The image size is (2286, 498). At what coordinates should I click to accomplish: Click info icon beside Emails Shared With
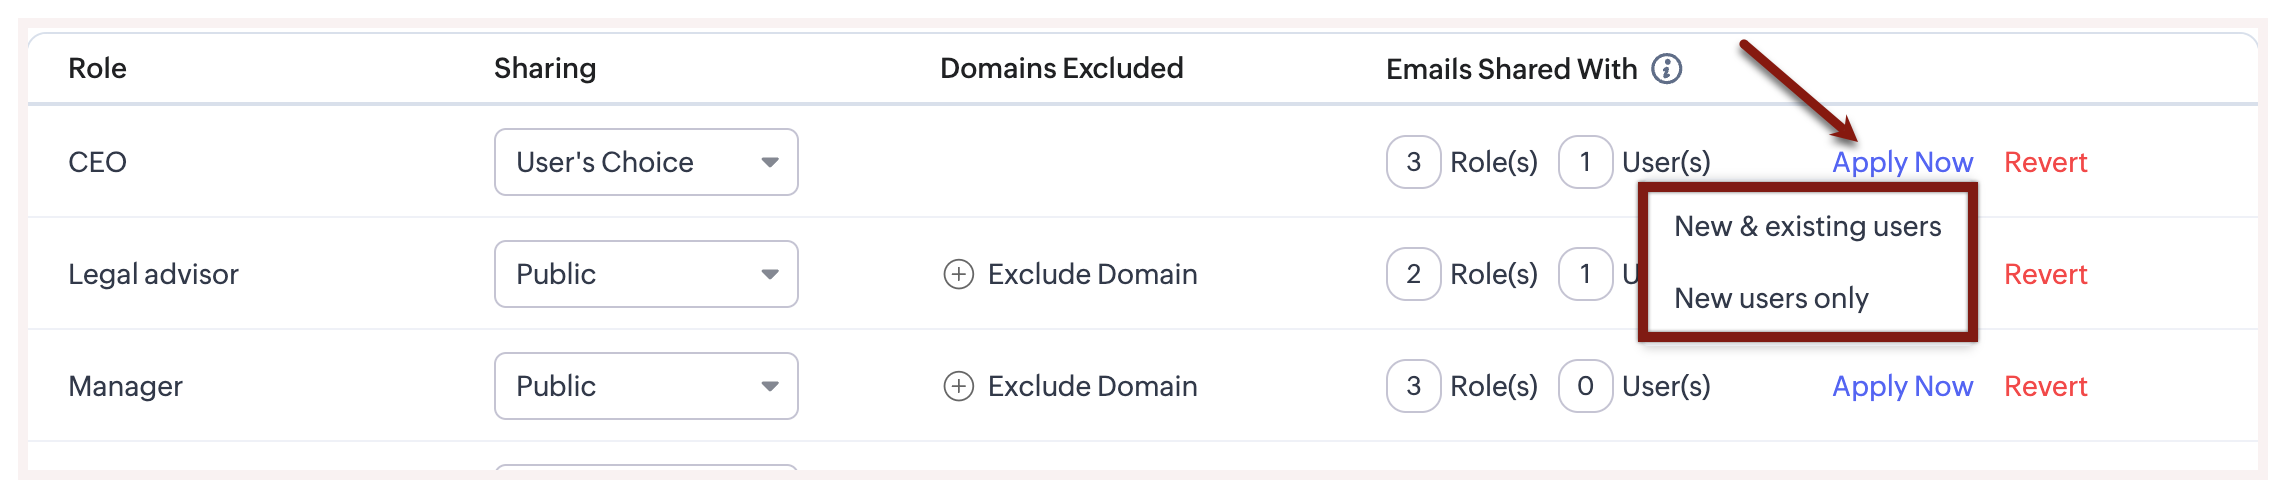[1666, 69]
